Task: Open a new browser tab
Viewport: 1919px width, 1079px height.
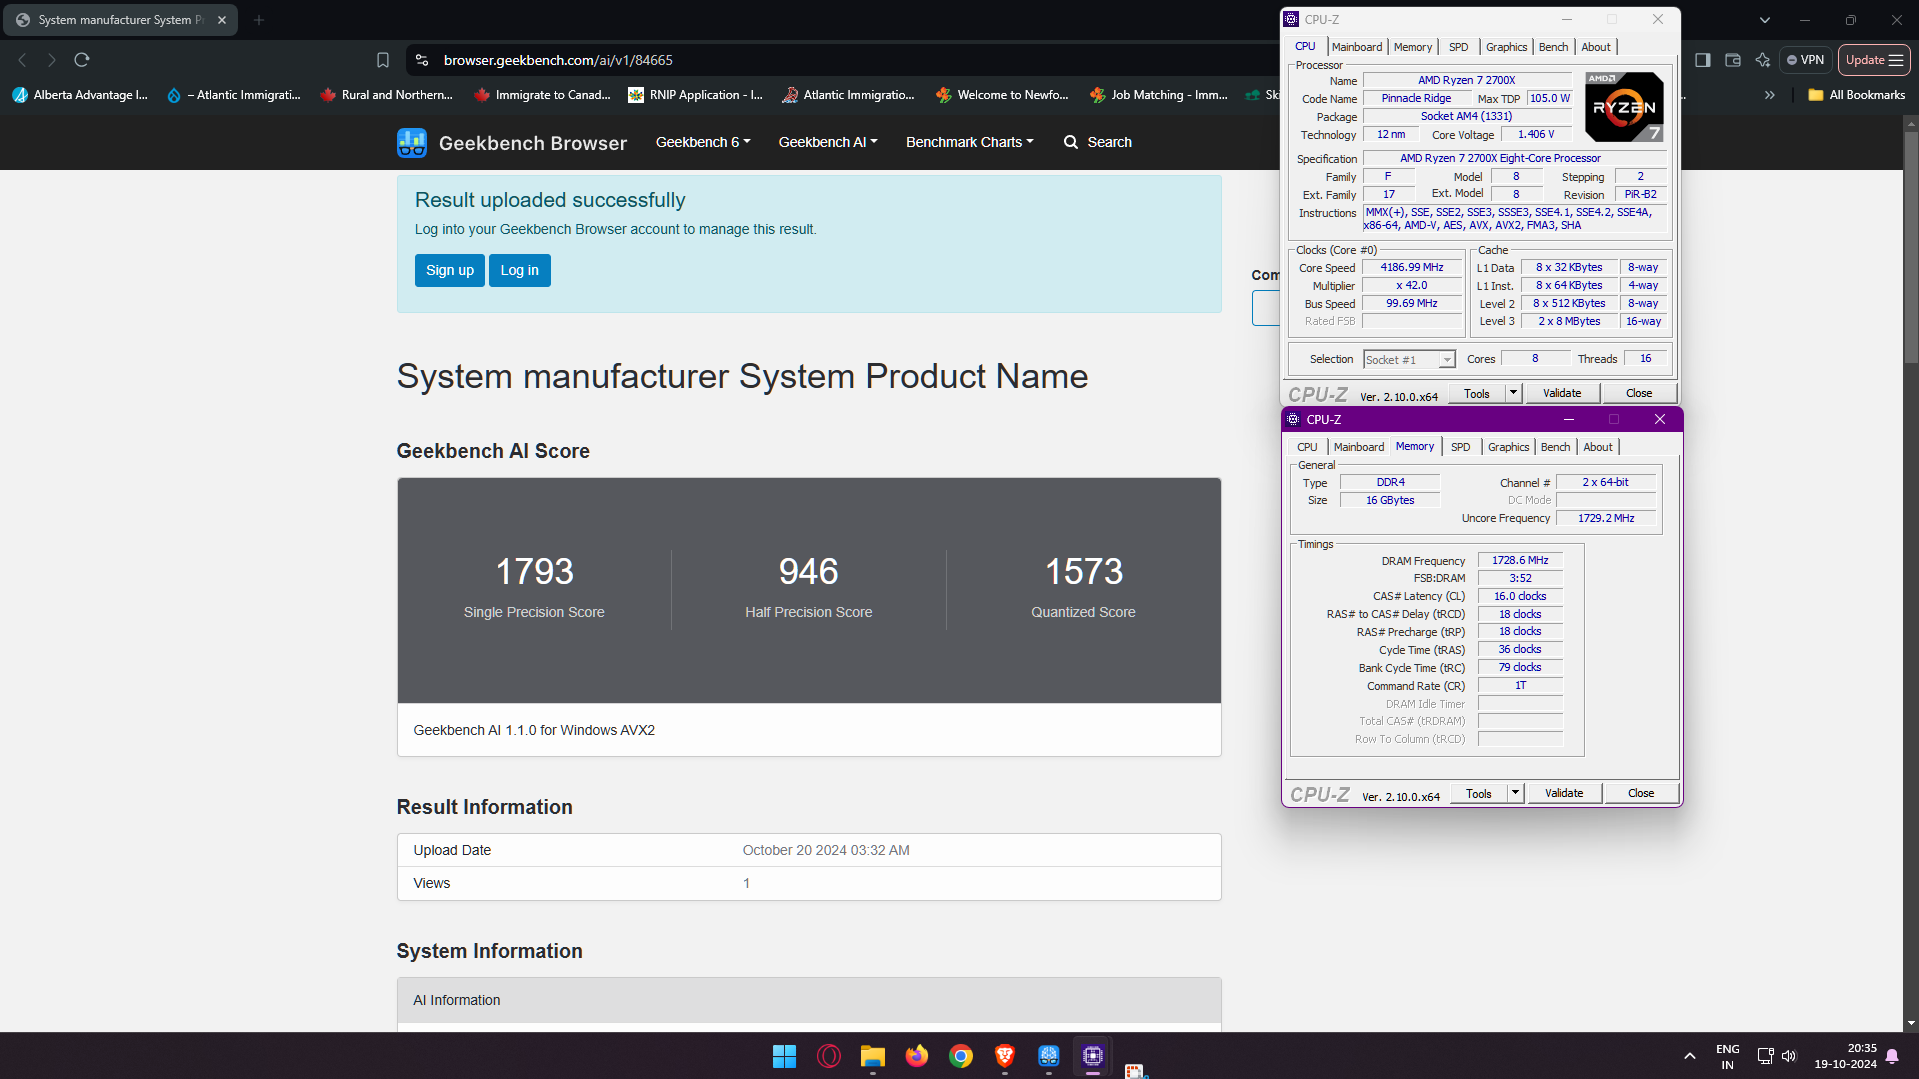Action: coord(259,20)
